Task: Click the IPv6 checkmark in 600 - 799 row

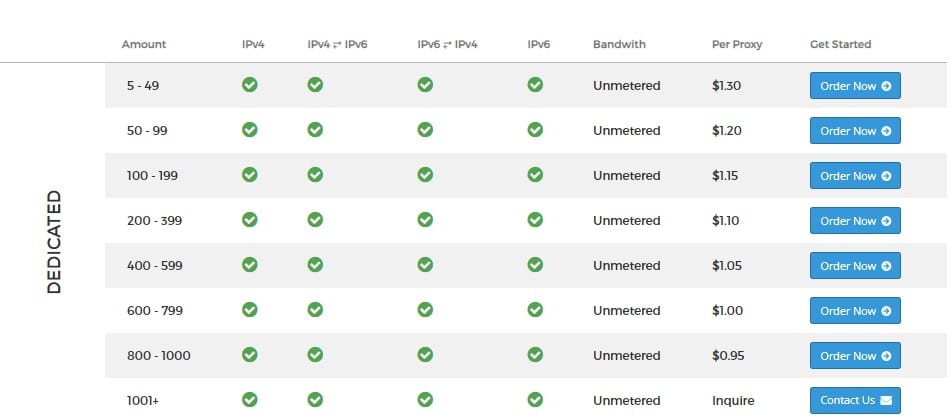Action: tap(535, 310)
